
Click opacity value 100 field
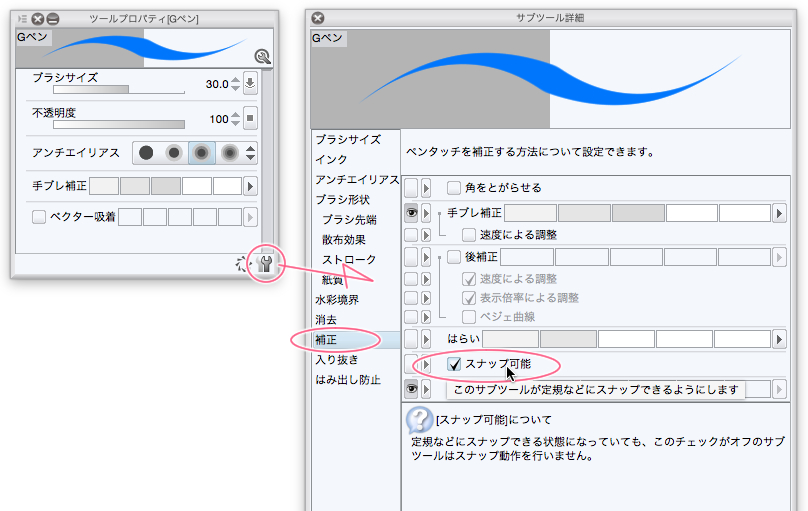(x=218, y=119)
